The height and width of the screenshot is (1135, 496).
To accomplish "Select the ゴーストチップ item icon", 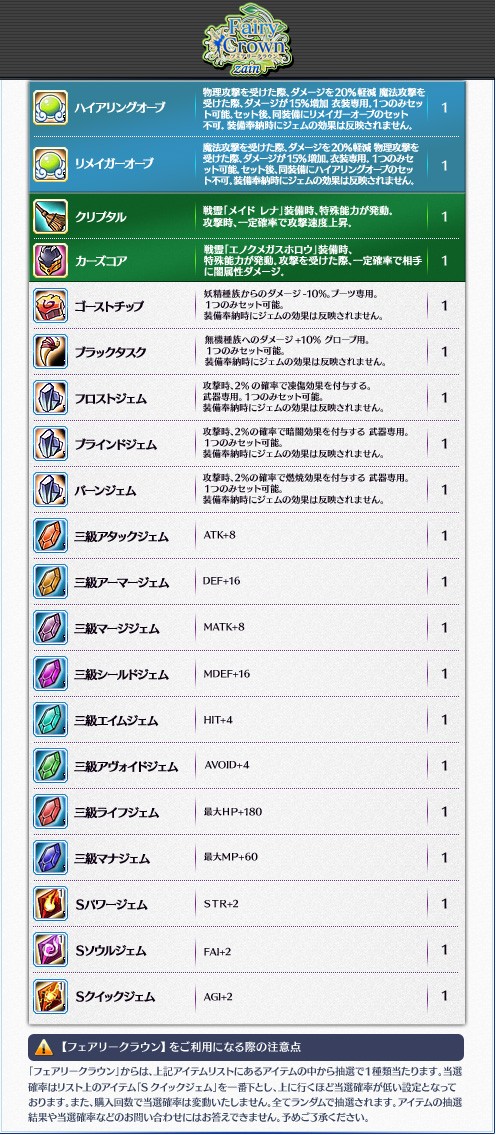I will (51, 305).
